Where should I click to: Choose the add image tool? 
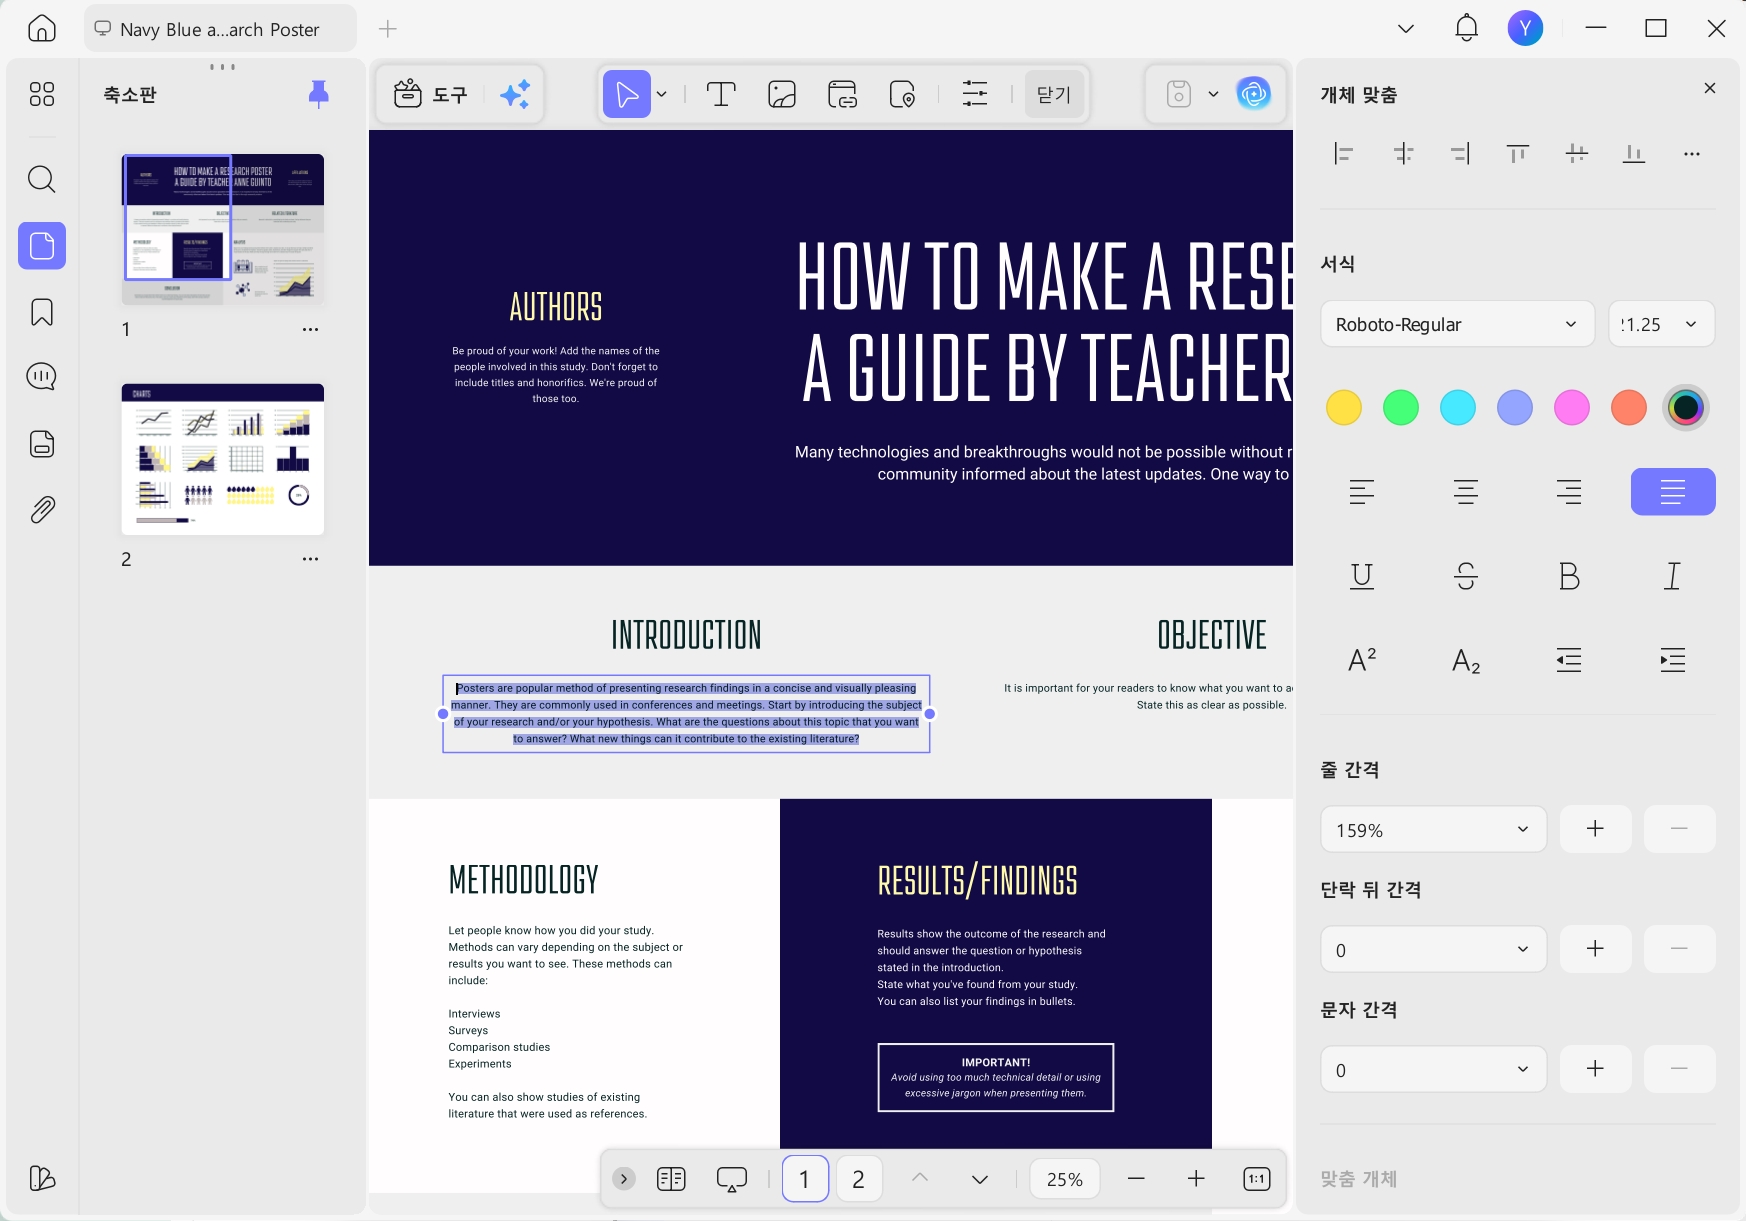tap(782, 95)
